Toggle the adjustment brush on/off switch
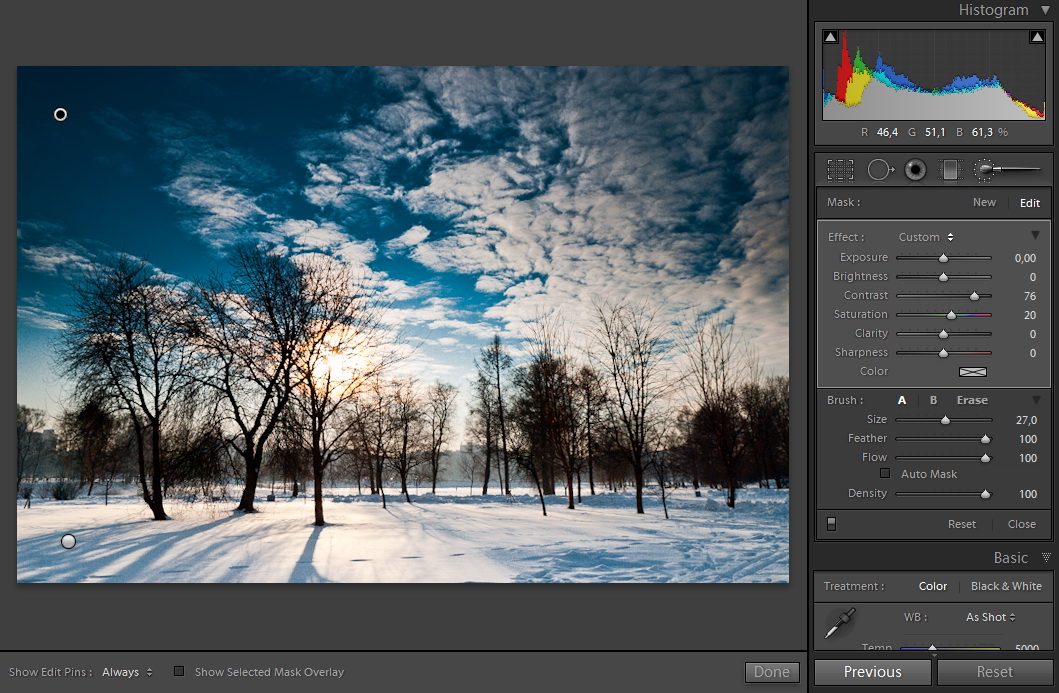 pos(831,524)
